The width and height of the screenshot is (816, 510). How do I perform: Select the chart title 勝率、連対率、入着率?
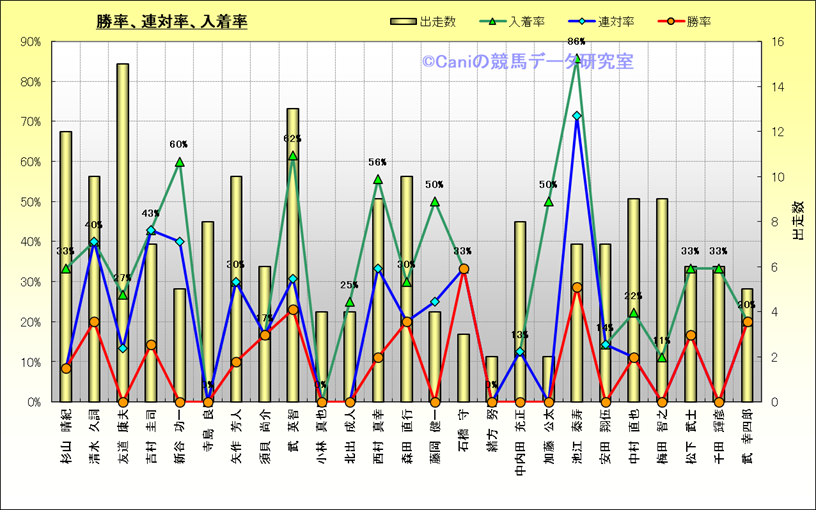pyautogui.click(x=172, y=21)
